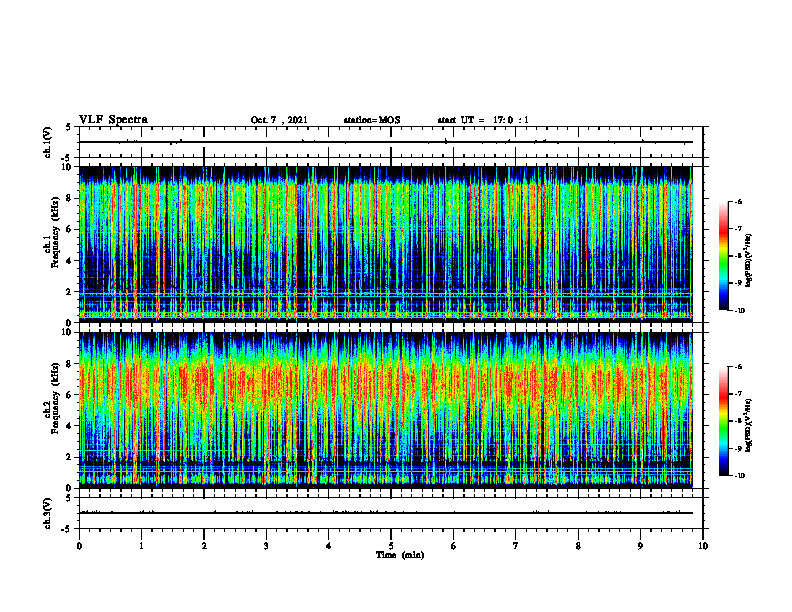
Task: Click the "6" kHz tick on the ch.2 frequency axis
Action: pos(70,395)
